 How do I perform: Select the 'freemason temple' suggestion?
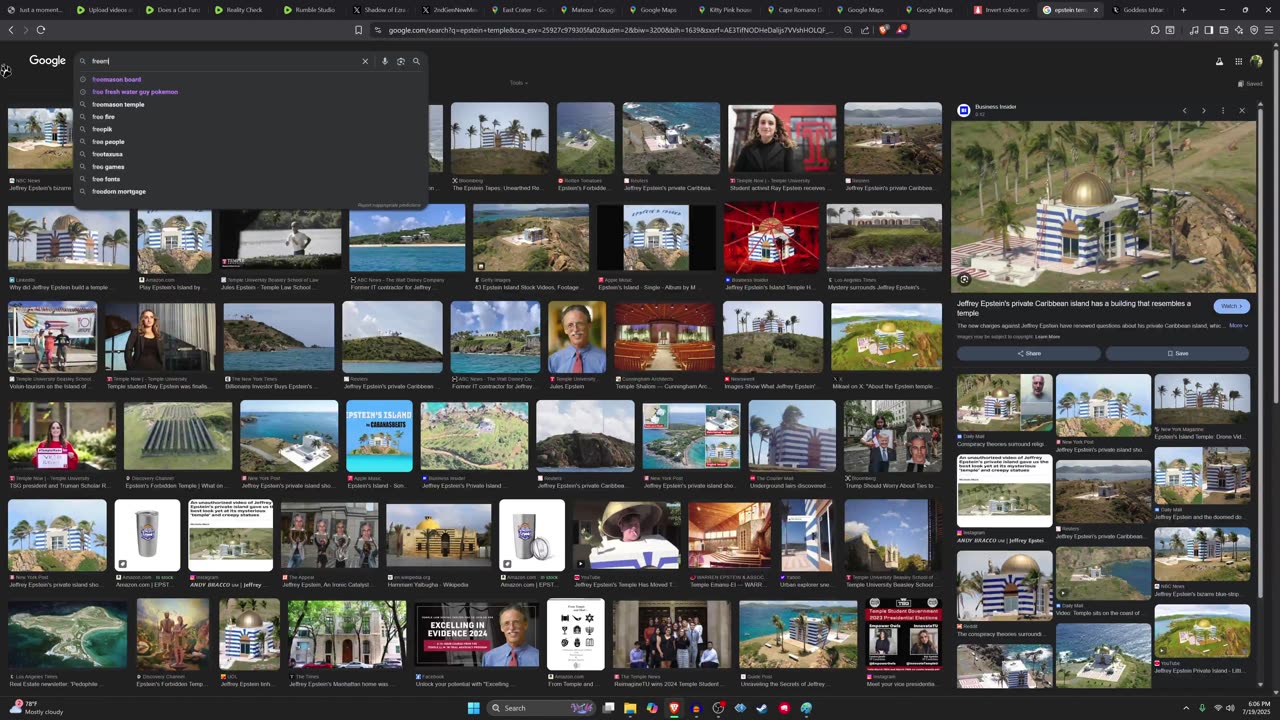point(118,104)
